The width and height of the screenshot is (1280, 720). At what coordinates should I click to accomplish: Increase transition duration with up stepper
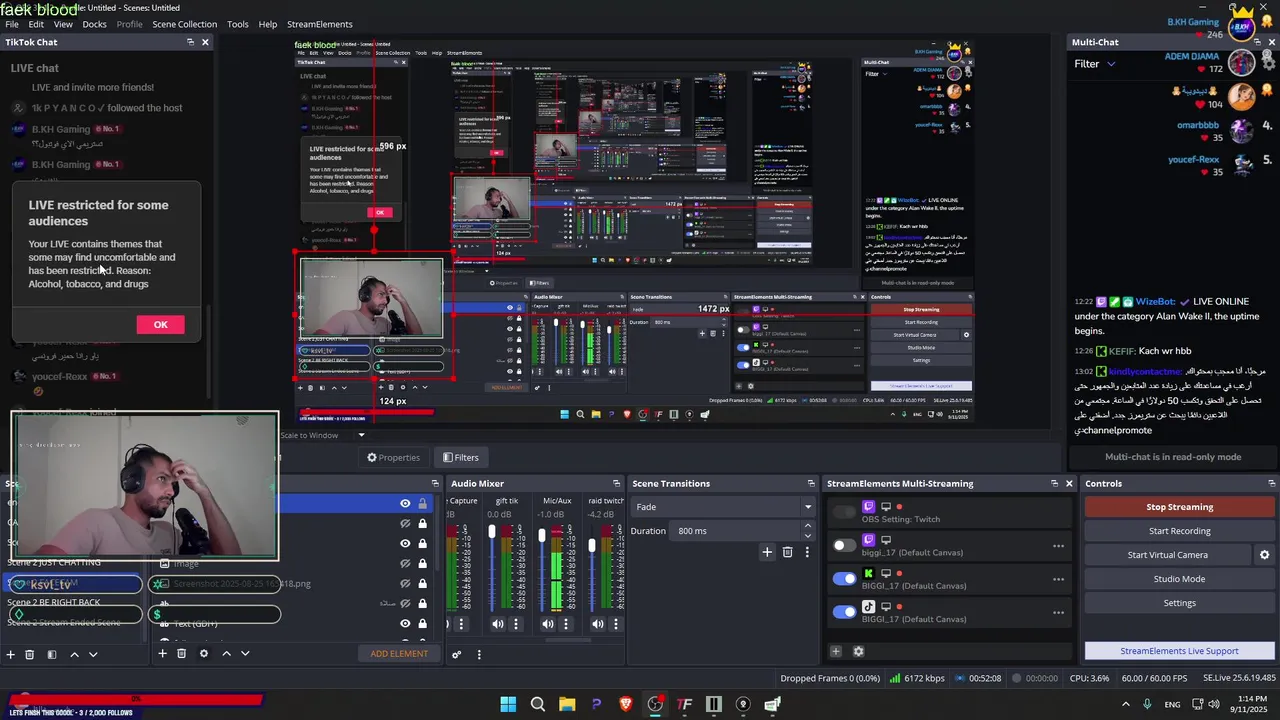pyautogui.click(x=809, y=527)
